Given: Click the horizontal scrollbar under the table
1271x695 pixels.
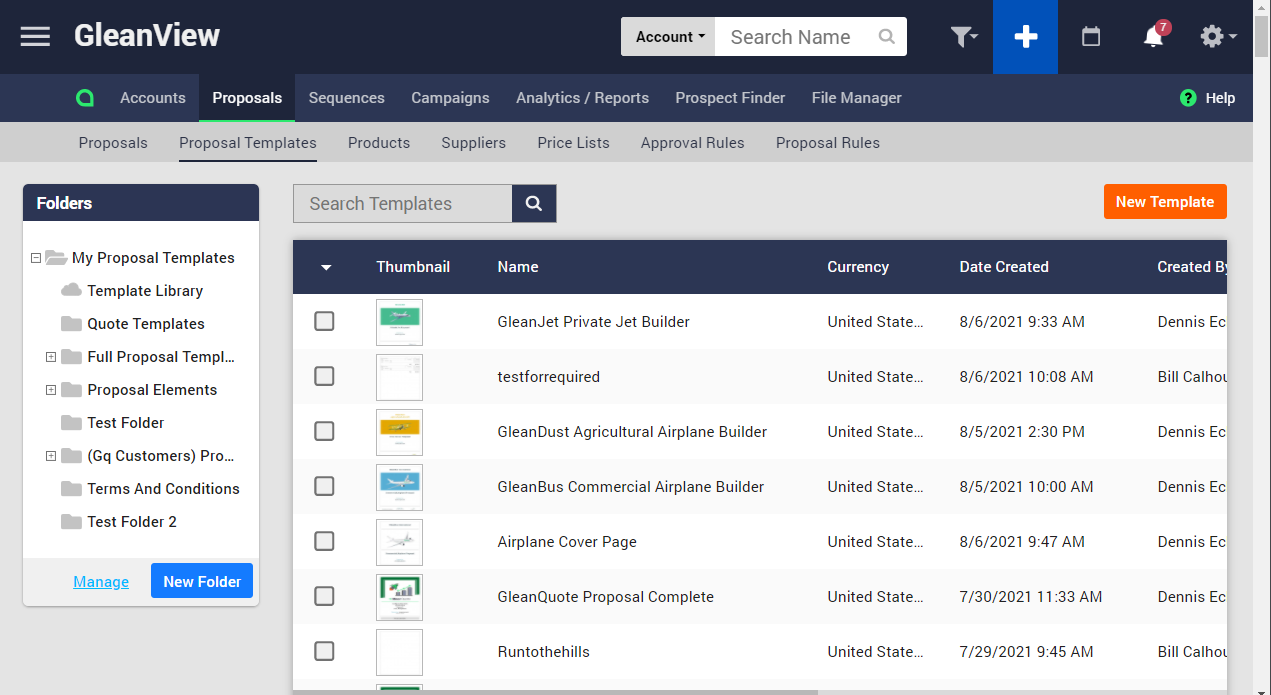Looking at the screenshot, I should [x=555, y=691].
